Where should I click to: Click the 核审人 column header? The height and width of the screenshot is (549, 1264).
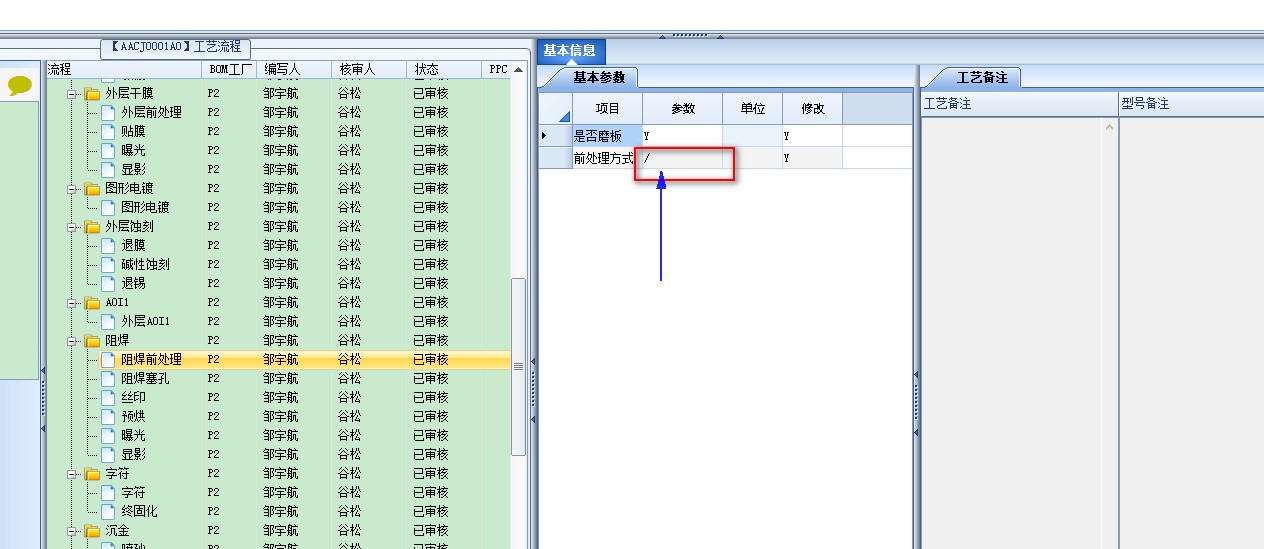(x=369, y=69)
